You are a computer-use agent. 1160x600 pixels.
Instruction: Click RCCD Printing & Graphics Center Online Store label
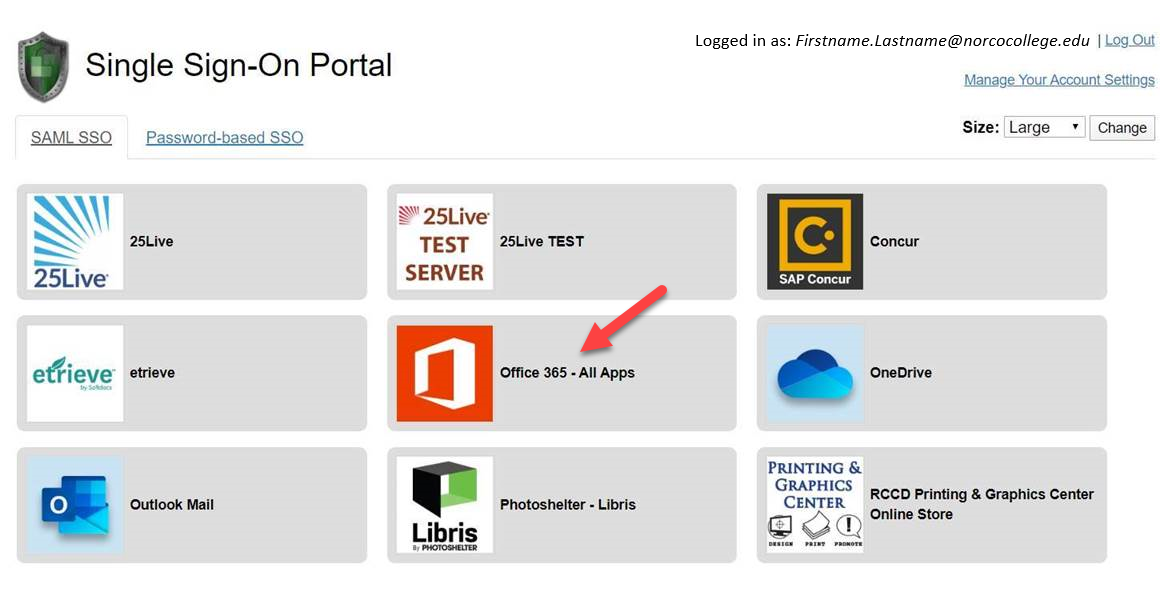pyautogui.click(x=982, y=504)
